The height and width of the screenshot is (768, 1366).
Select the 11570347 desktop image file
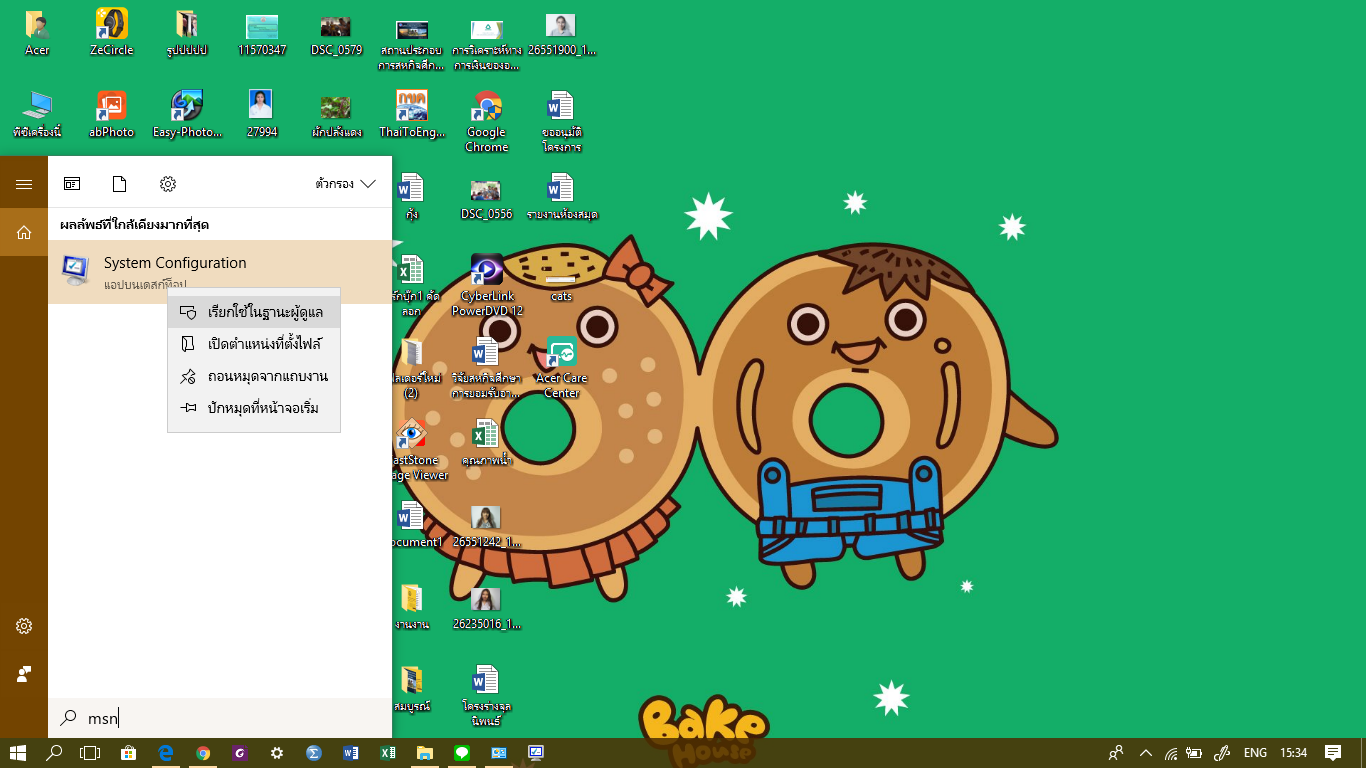point(262,33)
